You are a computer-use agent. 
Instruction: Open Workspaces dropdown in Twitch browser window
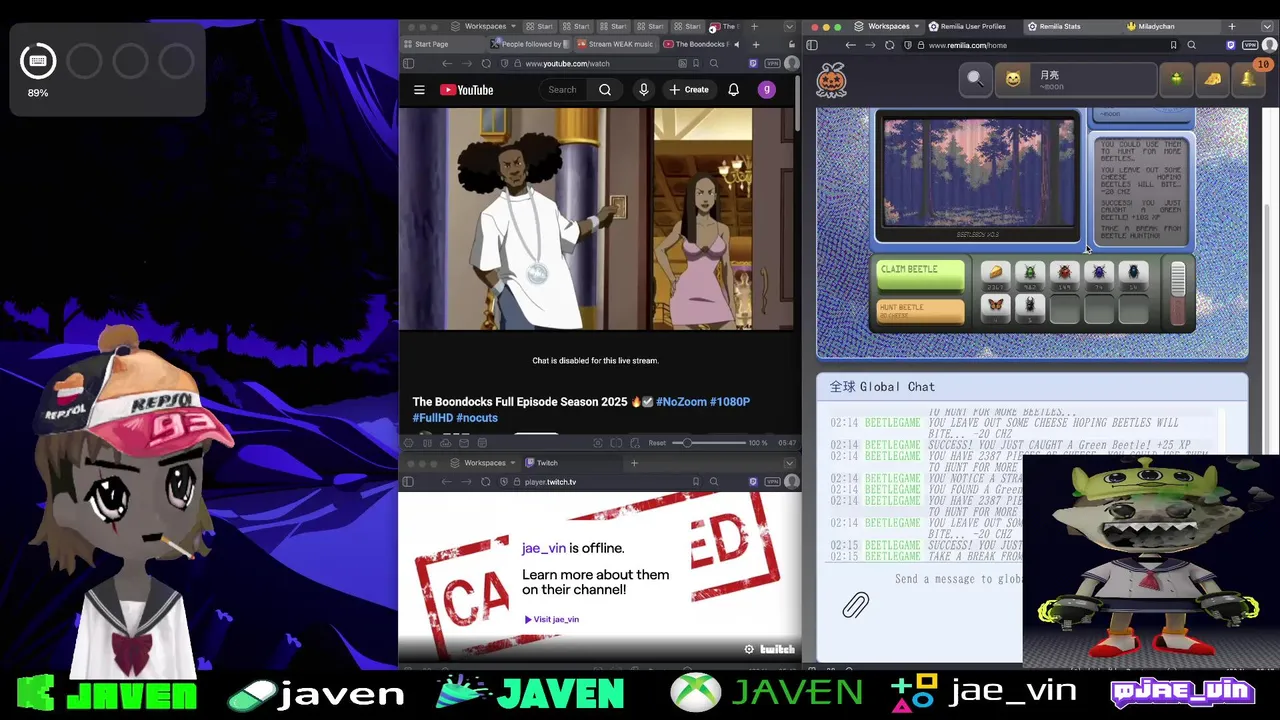click(484, 463)
